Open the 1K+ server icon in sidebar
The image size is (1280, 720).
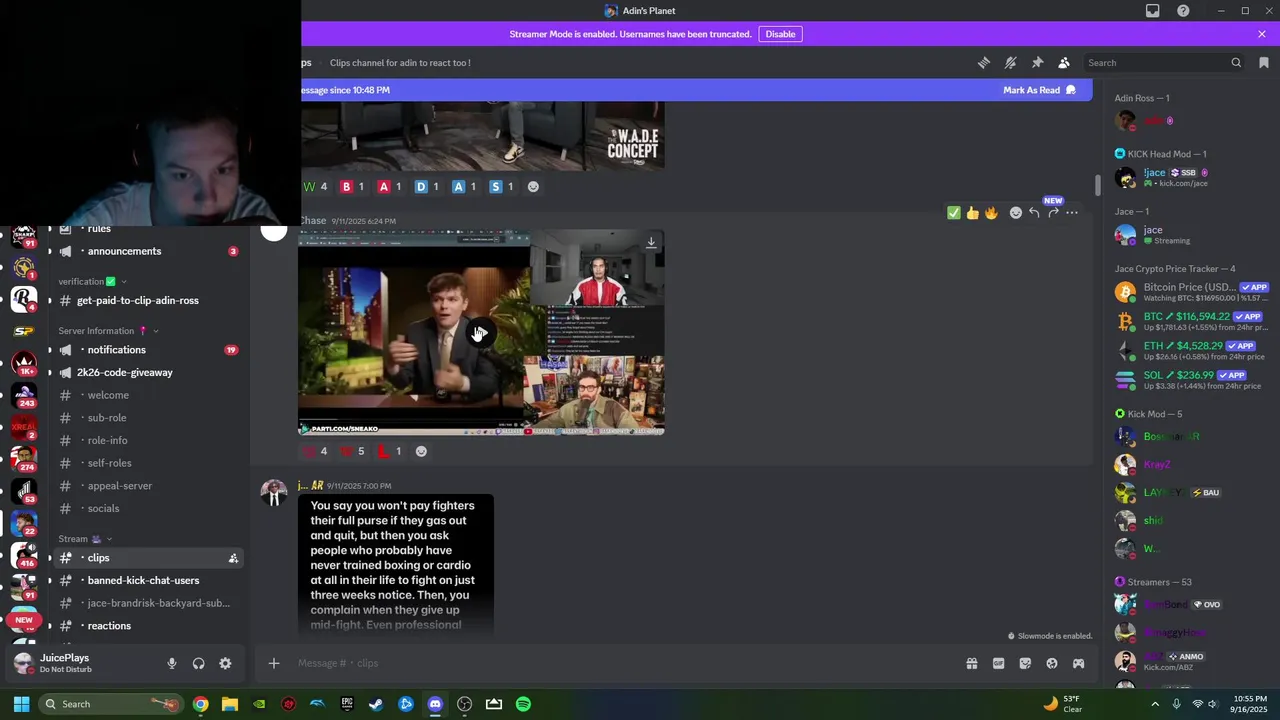point(24,363)
